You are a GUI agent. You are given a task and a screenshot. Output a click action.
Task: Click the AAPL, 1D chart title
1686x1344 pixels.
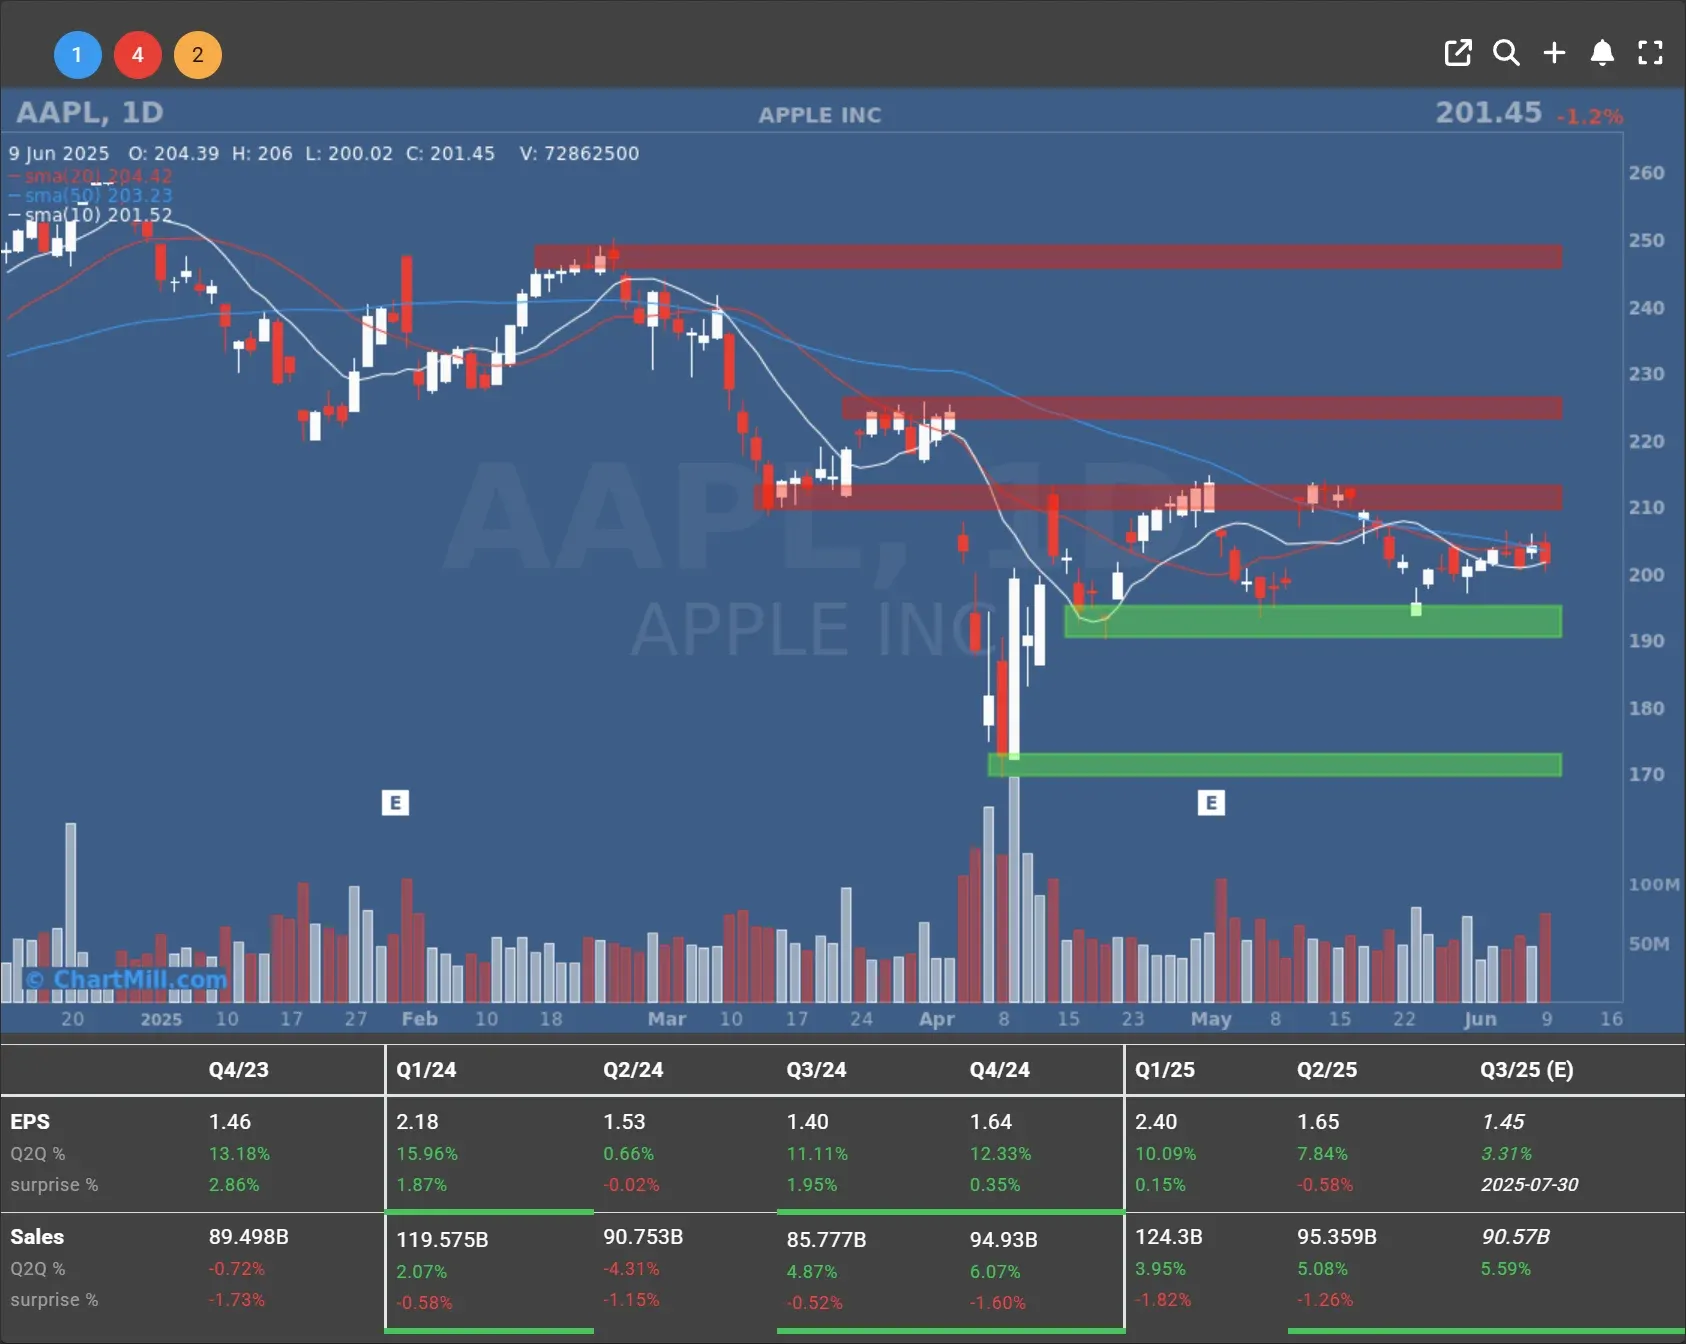pos(90,112)
